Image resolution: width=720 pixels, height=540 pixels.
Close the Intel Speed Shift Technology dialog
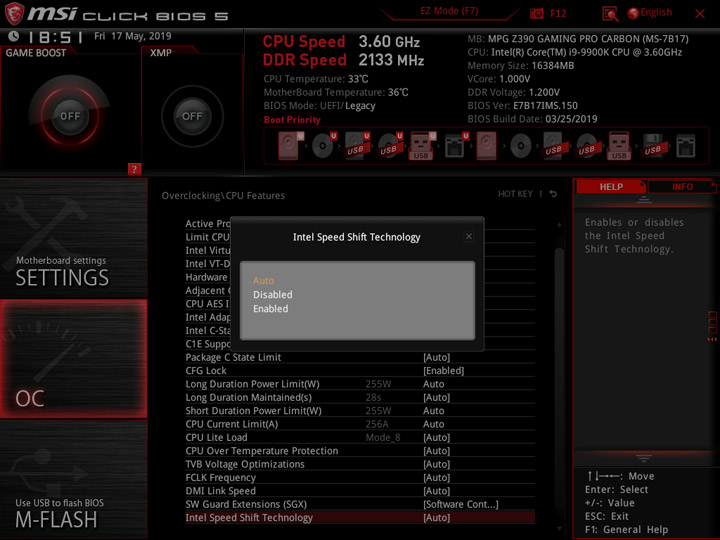tap(468, 236)
